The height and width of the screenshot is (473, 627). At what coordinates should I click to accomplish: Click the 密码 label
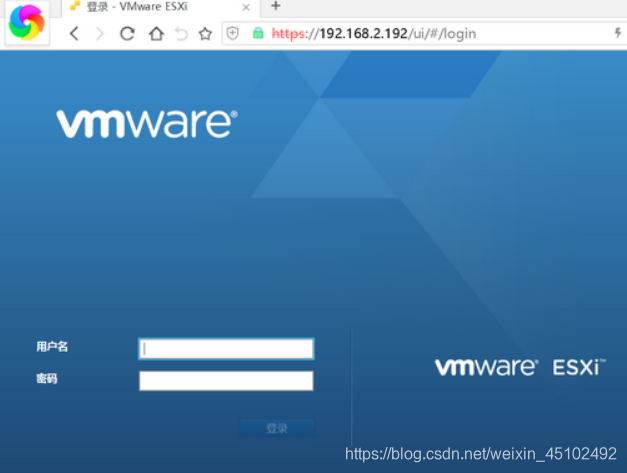click(47, 378)
